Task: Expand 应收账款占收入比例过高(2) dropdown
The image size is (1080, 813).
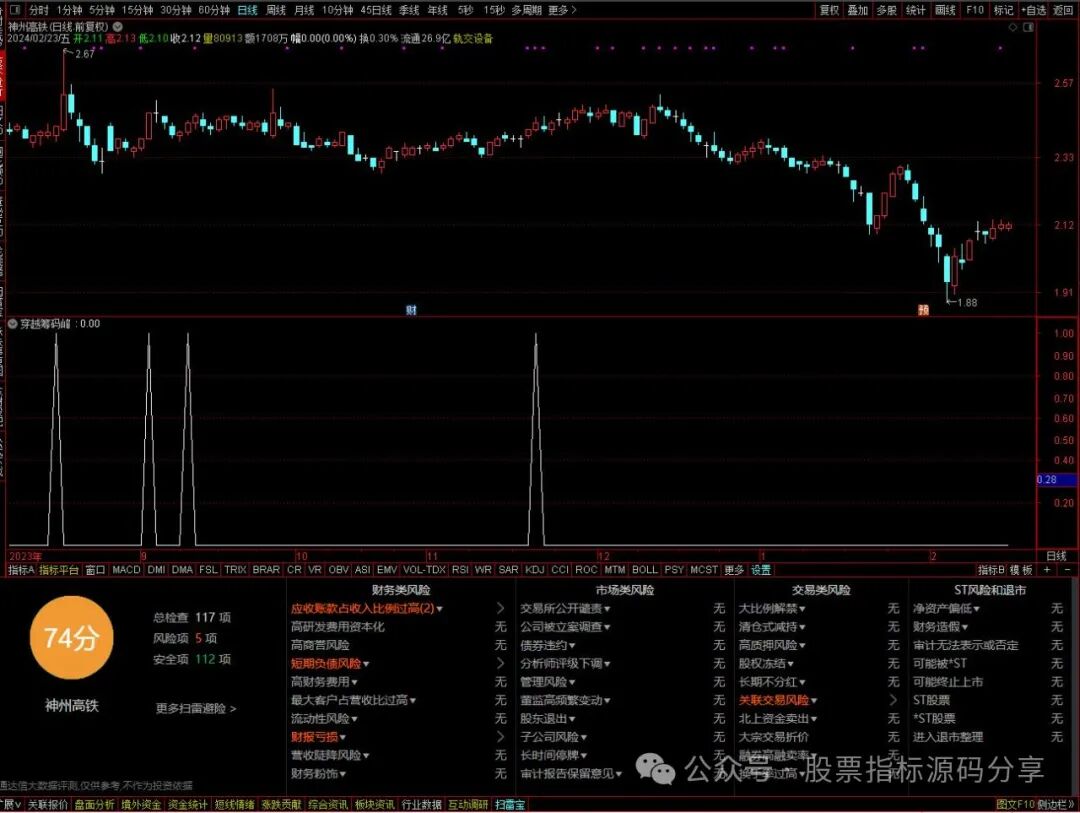Action: (x=439, y=609)
